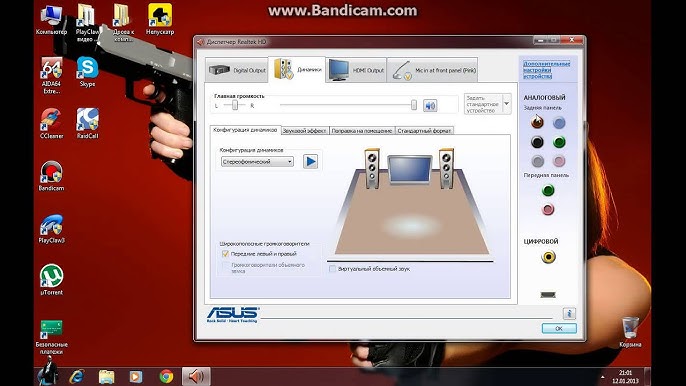Click the left speaker in room diagram
The width and height of the screenshot is (686, 386).
(372, 169)
